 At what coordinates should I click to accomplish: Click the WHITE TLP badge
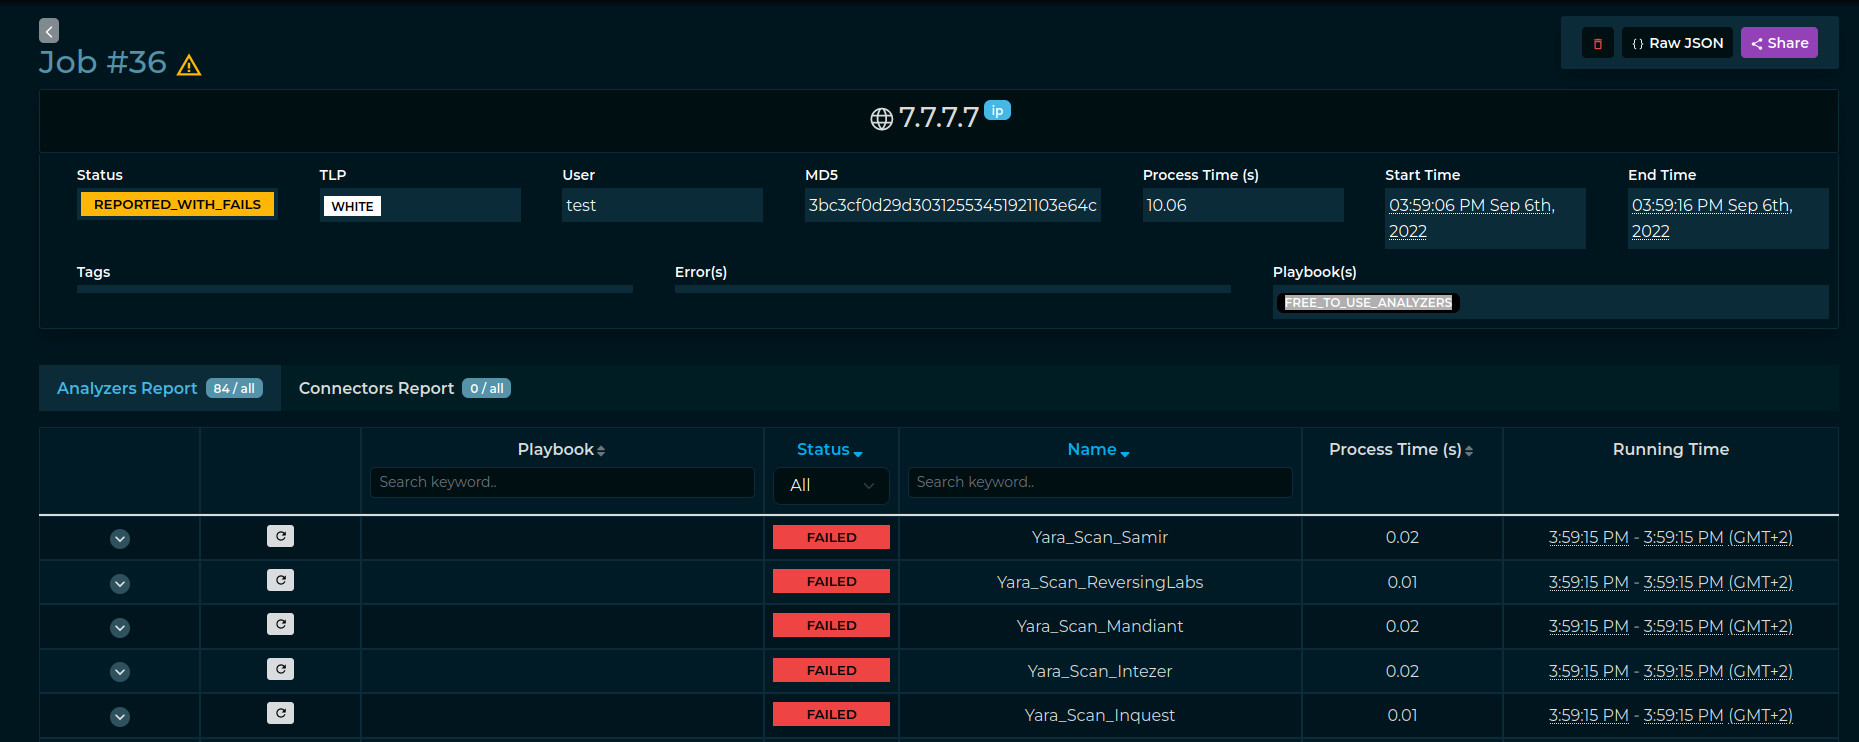tap(352, 206)
